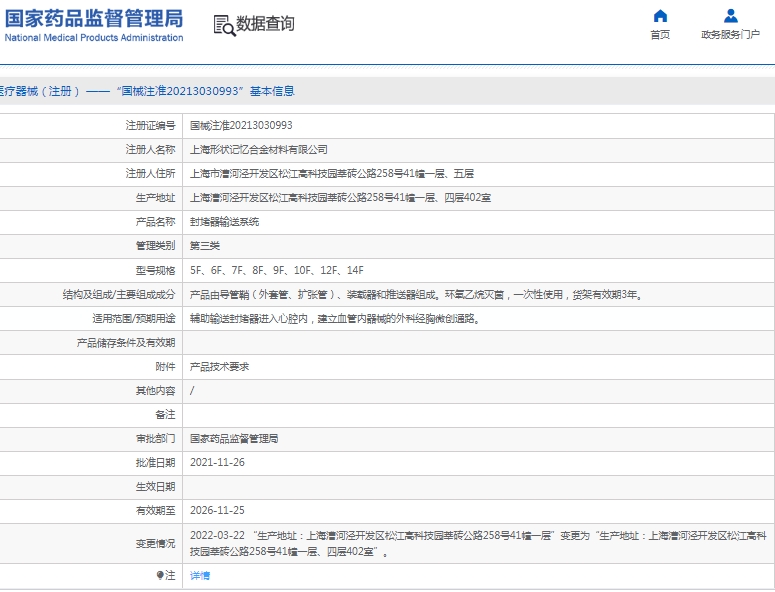Select the slash value in 其他内容 row
This screenshot has width=775, height=592.
tap(192, 391)
